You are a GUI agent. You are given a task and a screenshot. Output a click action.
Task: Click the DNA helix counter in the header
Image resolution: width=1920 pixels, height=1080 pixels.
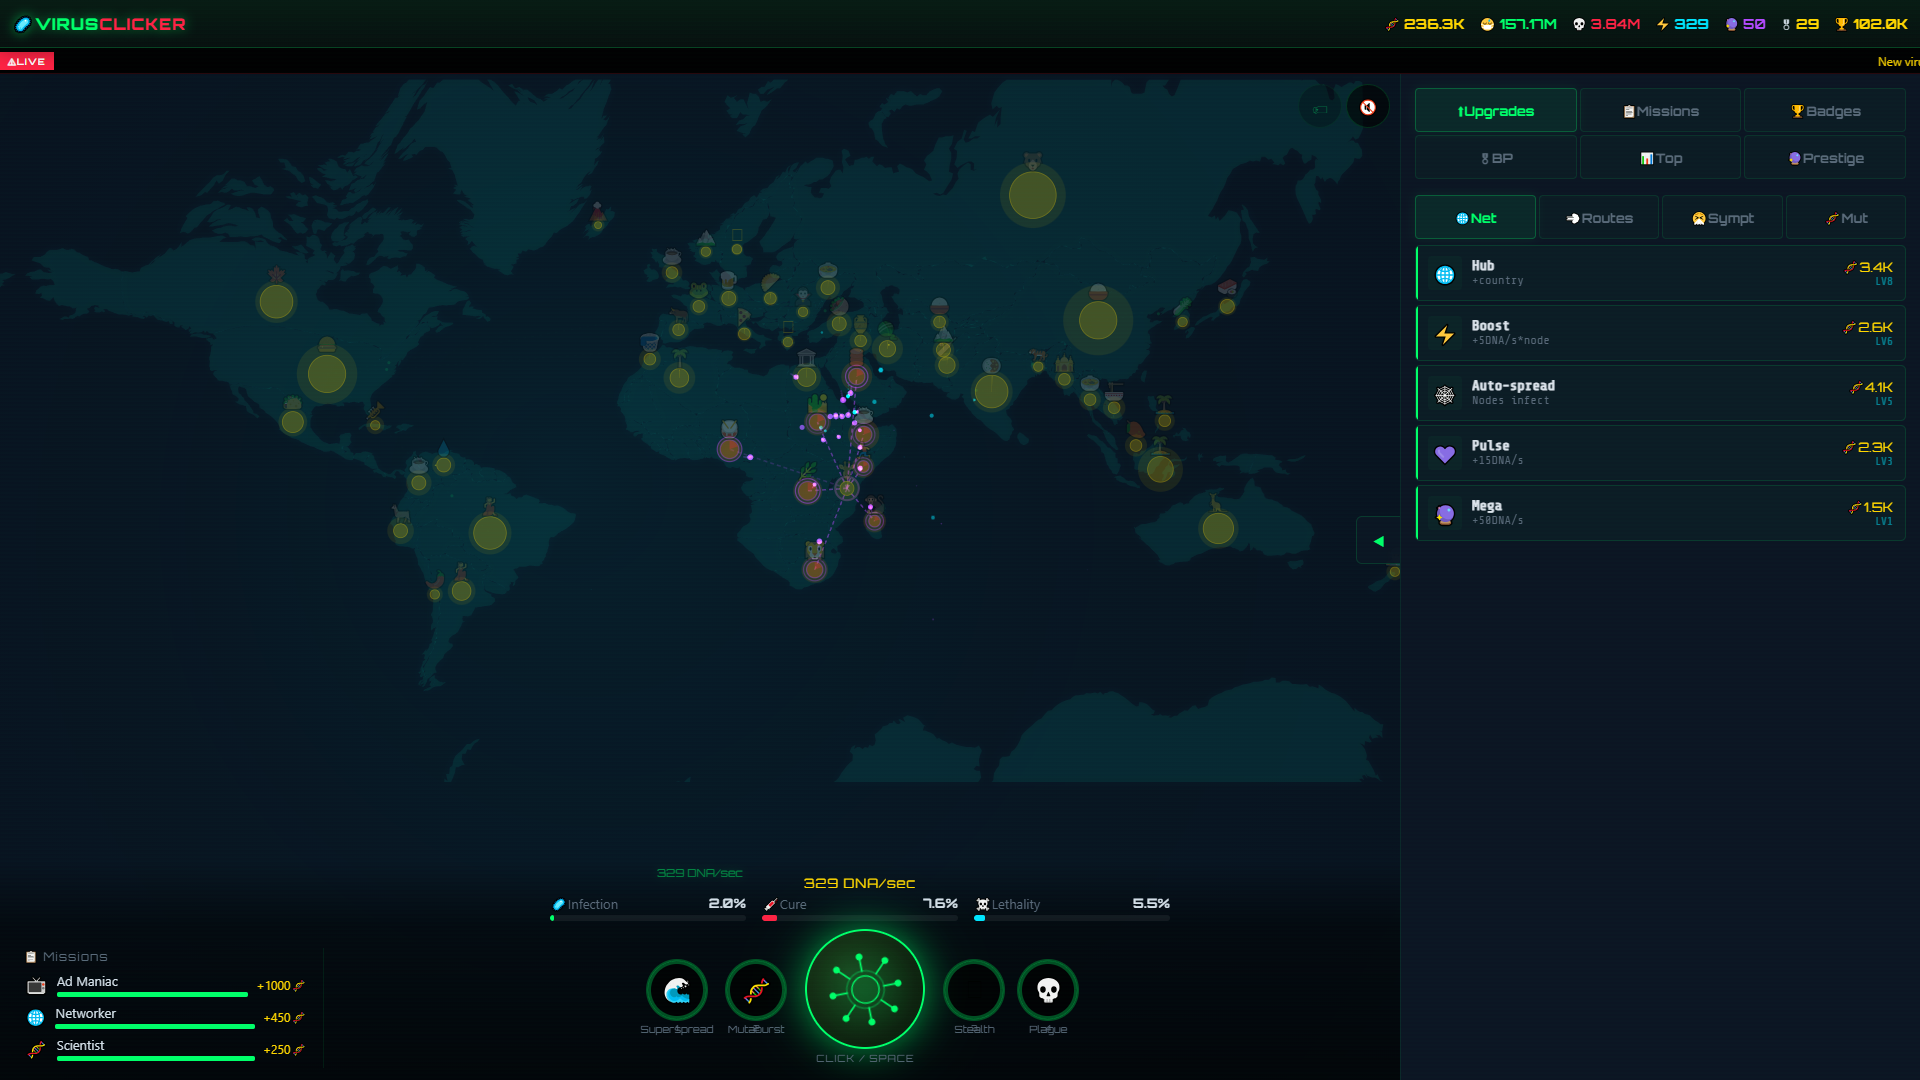(x=1424, y=24)
